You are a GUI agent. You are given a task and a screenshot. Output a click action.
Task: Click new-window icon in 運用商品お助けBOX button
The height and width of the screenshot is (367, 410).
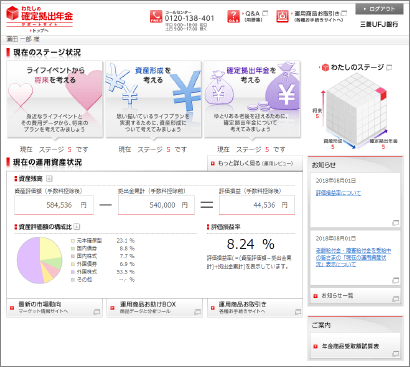tap(197, 312)
